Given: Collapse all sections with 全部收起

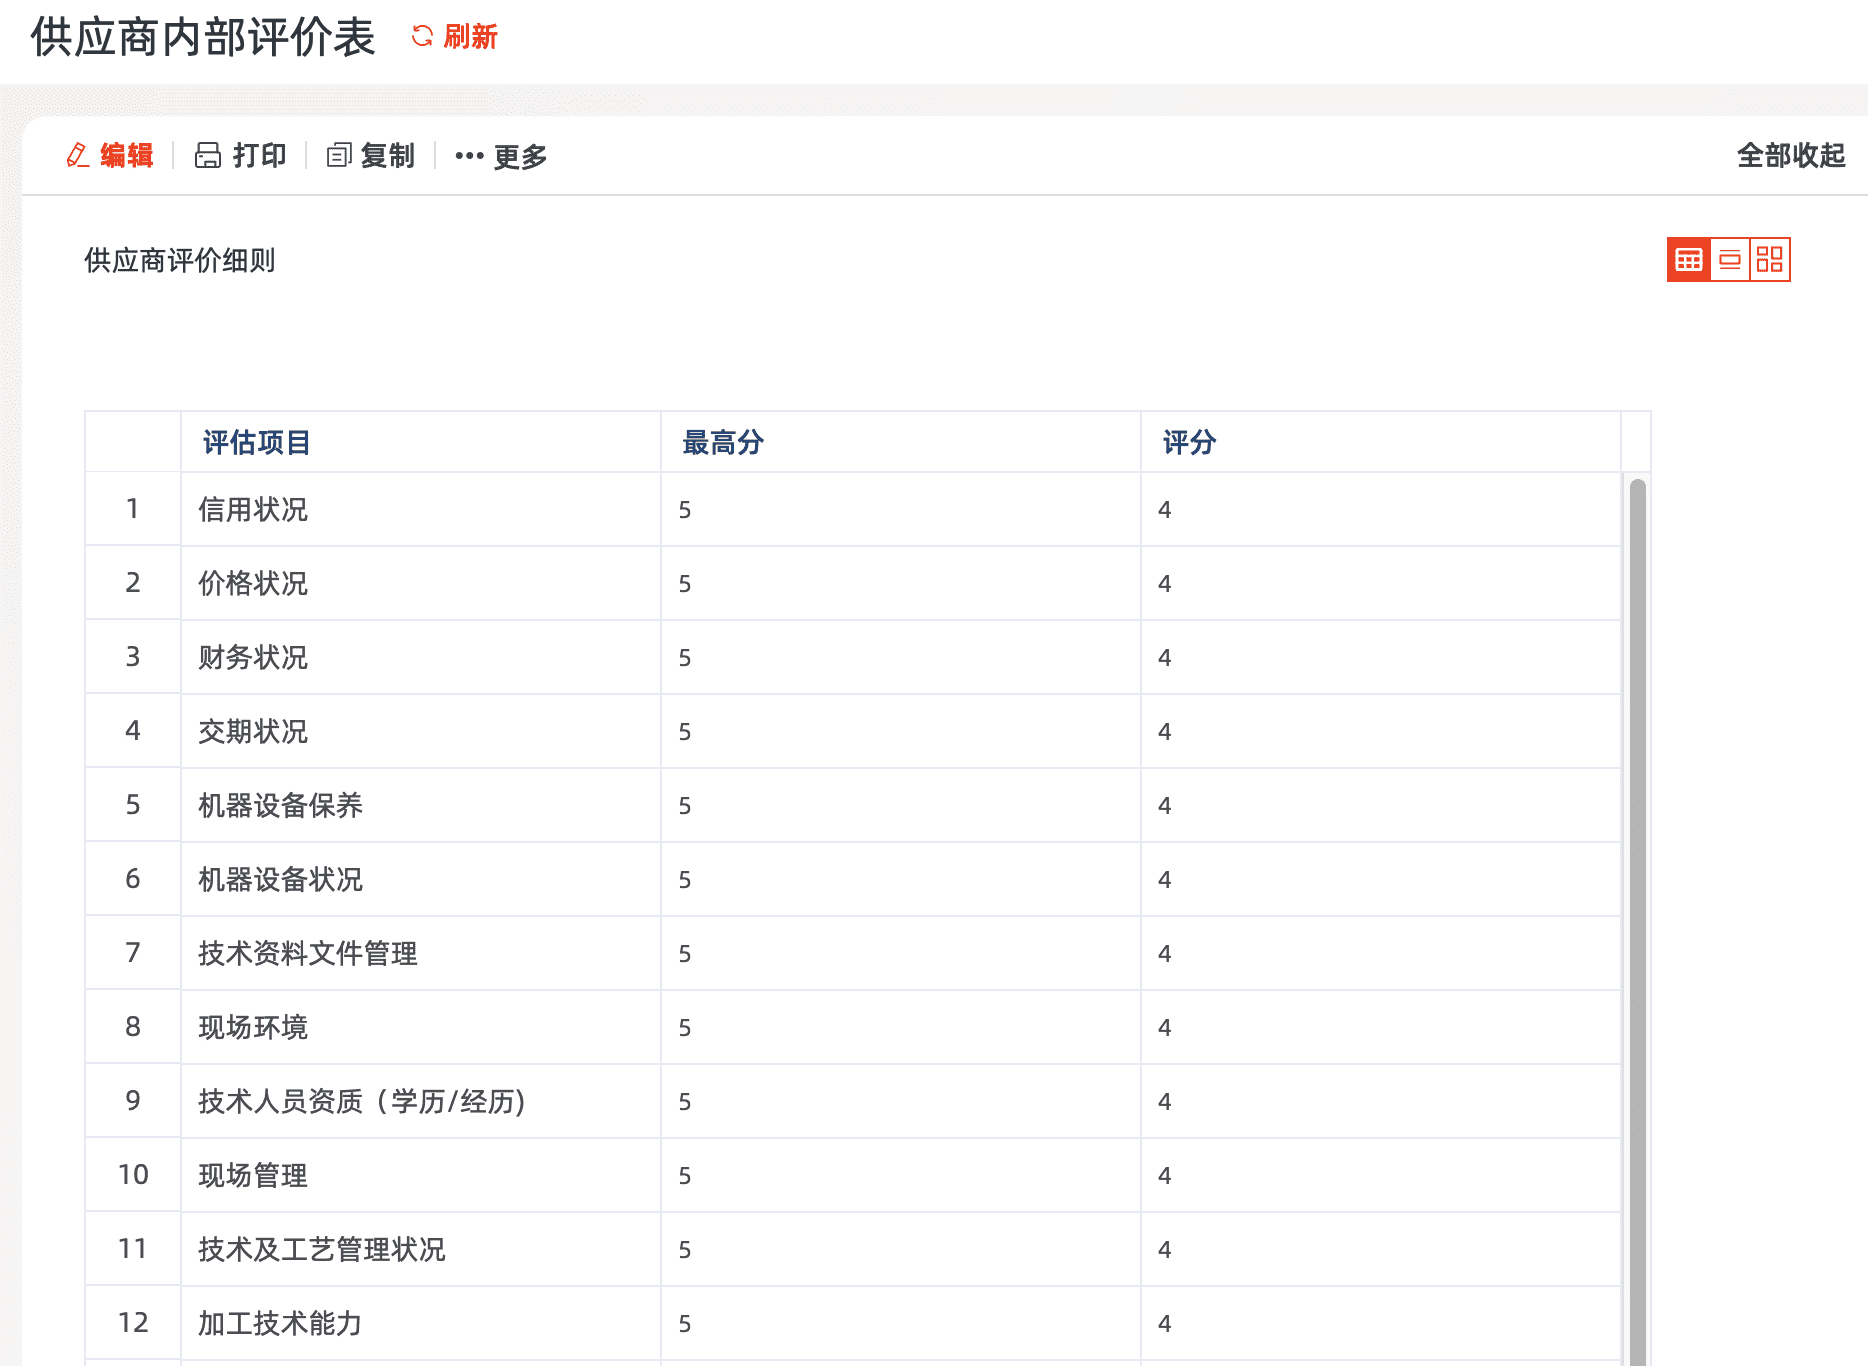Looking at the screenshot, I should pos(1791,155).
